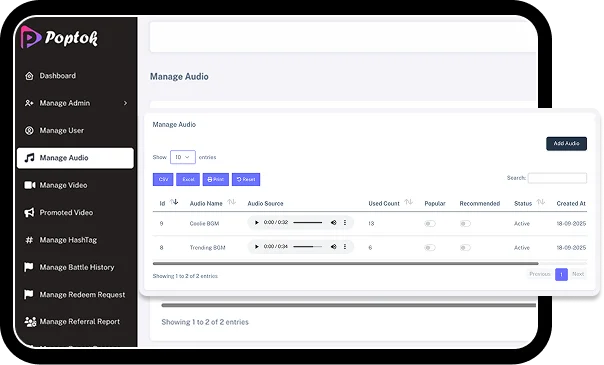Click the music note Manage Audio icon
Image resolution: width=604 pixels, height=365 pixels.
(x=29, y=158)
